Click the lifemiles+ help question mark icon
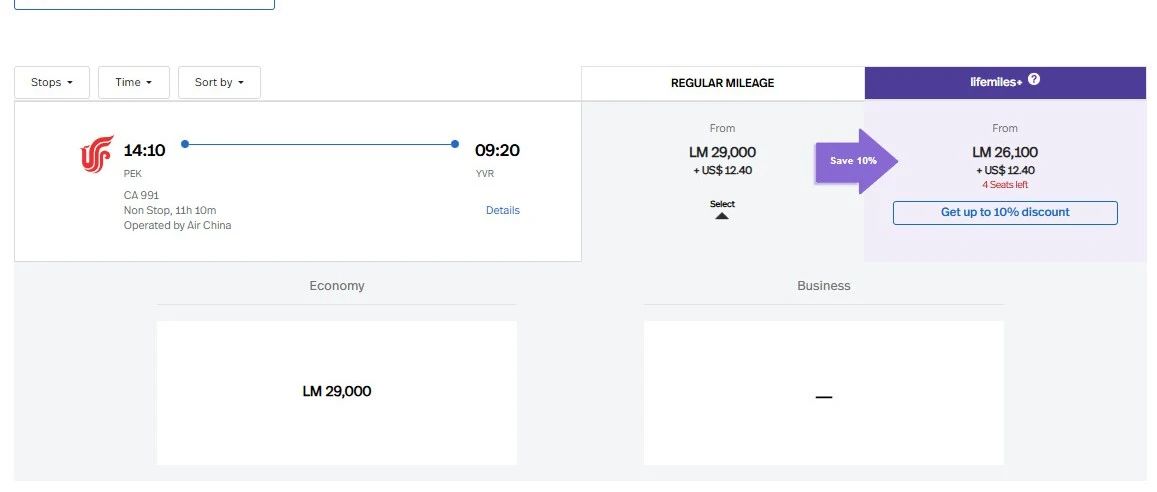Screen dimensions: 1157x492 click(x=1034, y=80)
